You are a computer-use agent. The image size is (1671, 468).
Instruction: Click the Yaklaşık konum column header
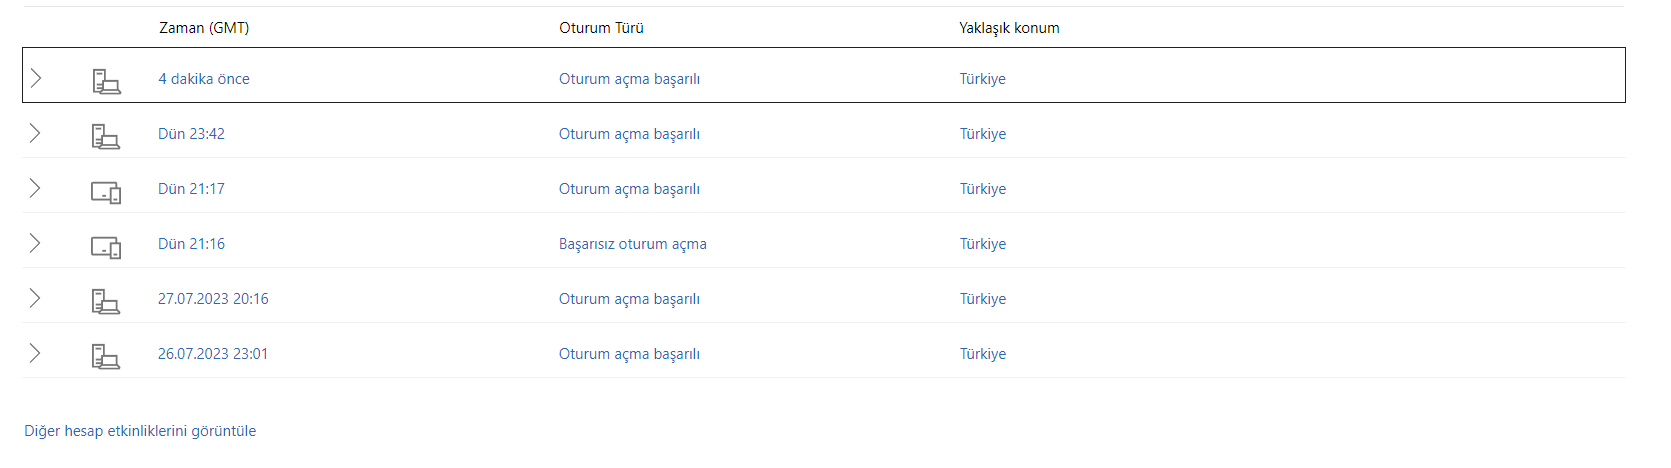coord(1009,28)
